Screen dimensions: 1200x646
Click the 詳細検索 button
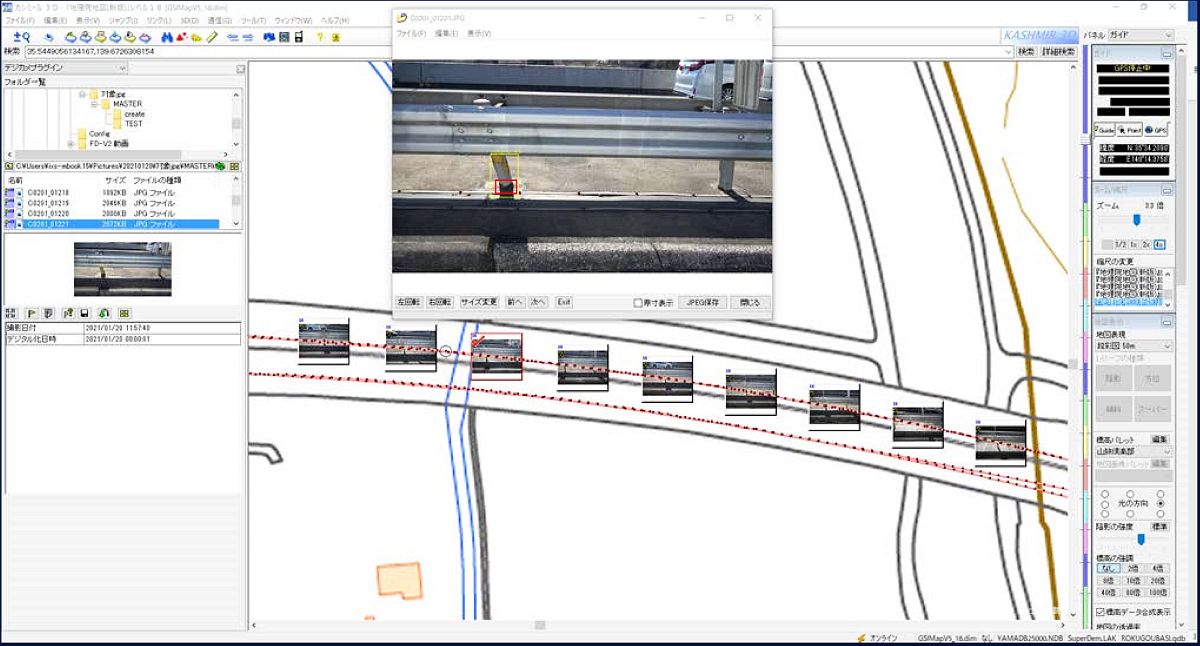click(x=1059, y=51)
